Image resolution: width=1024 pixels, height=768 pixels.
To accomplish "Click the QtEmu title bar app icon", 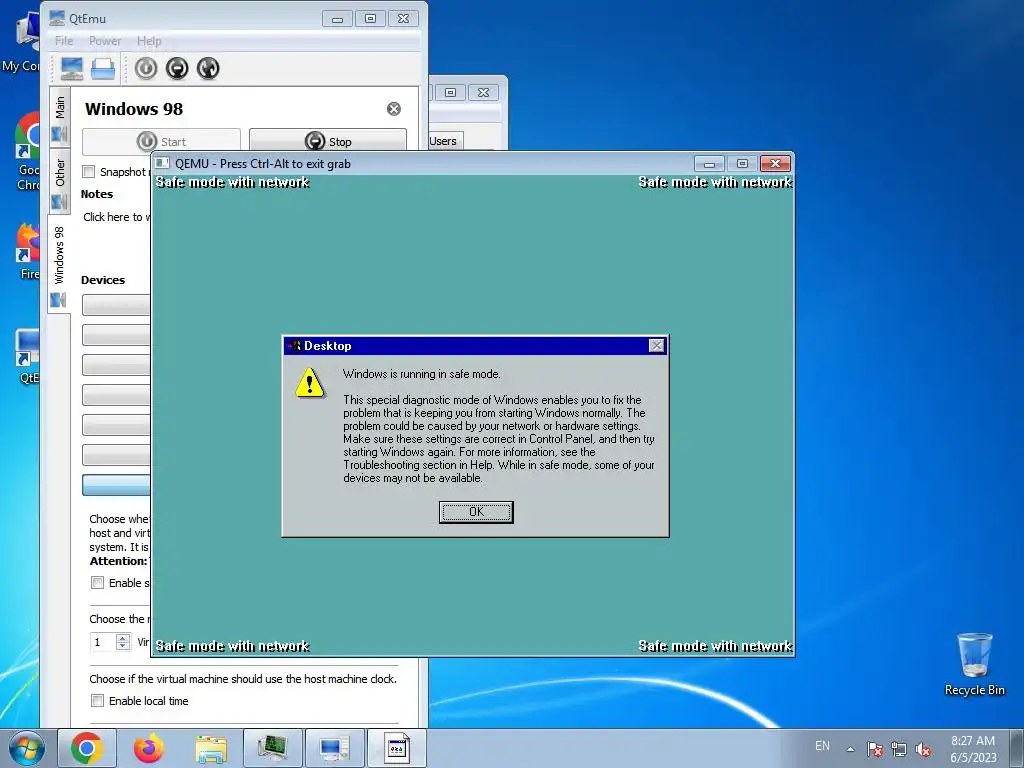I will point(57,18).
